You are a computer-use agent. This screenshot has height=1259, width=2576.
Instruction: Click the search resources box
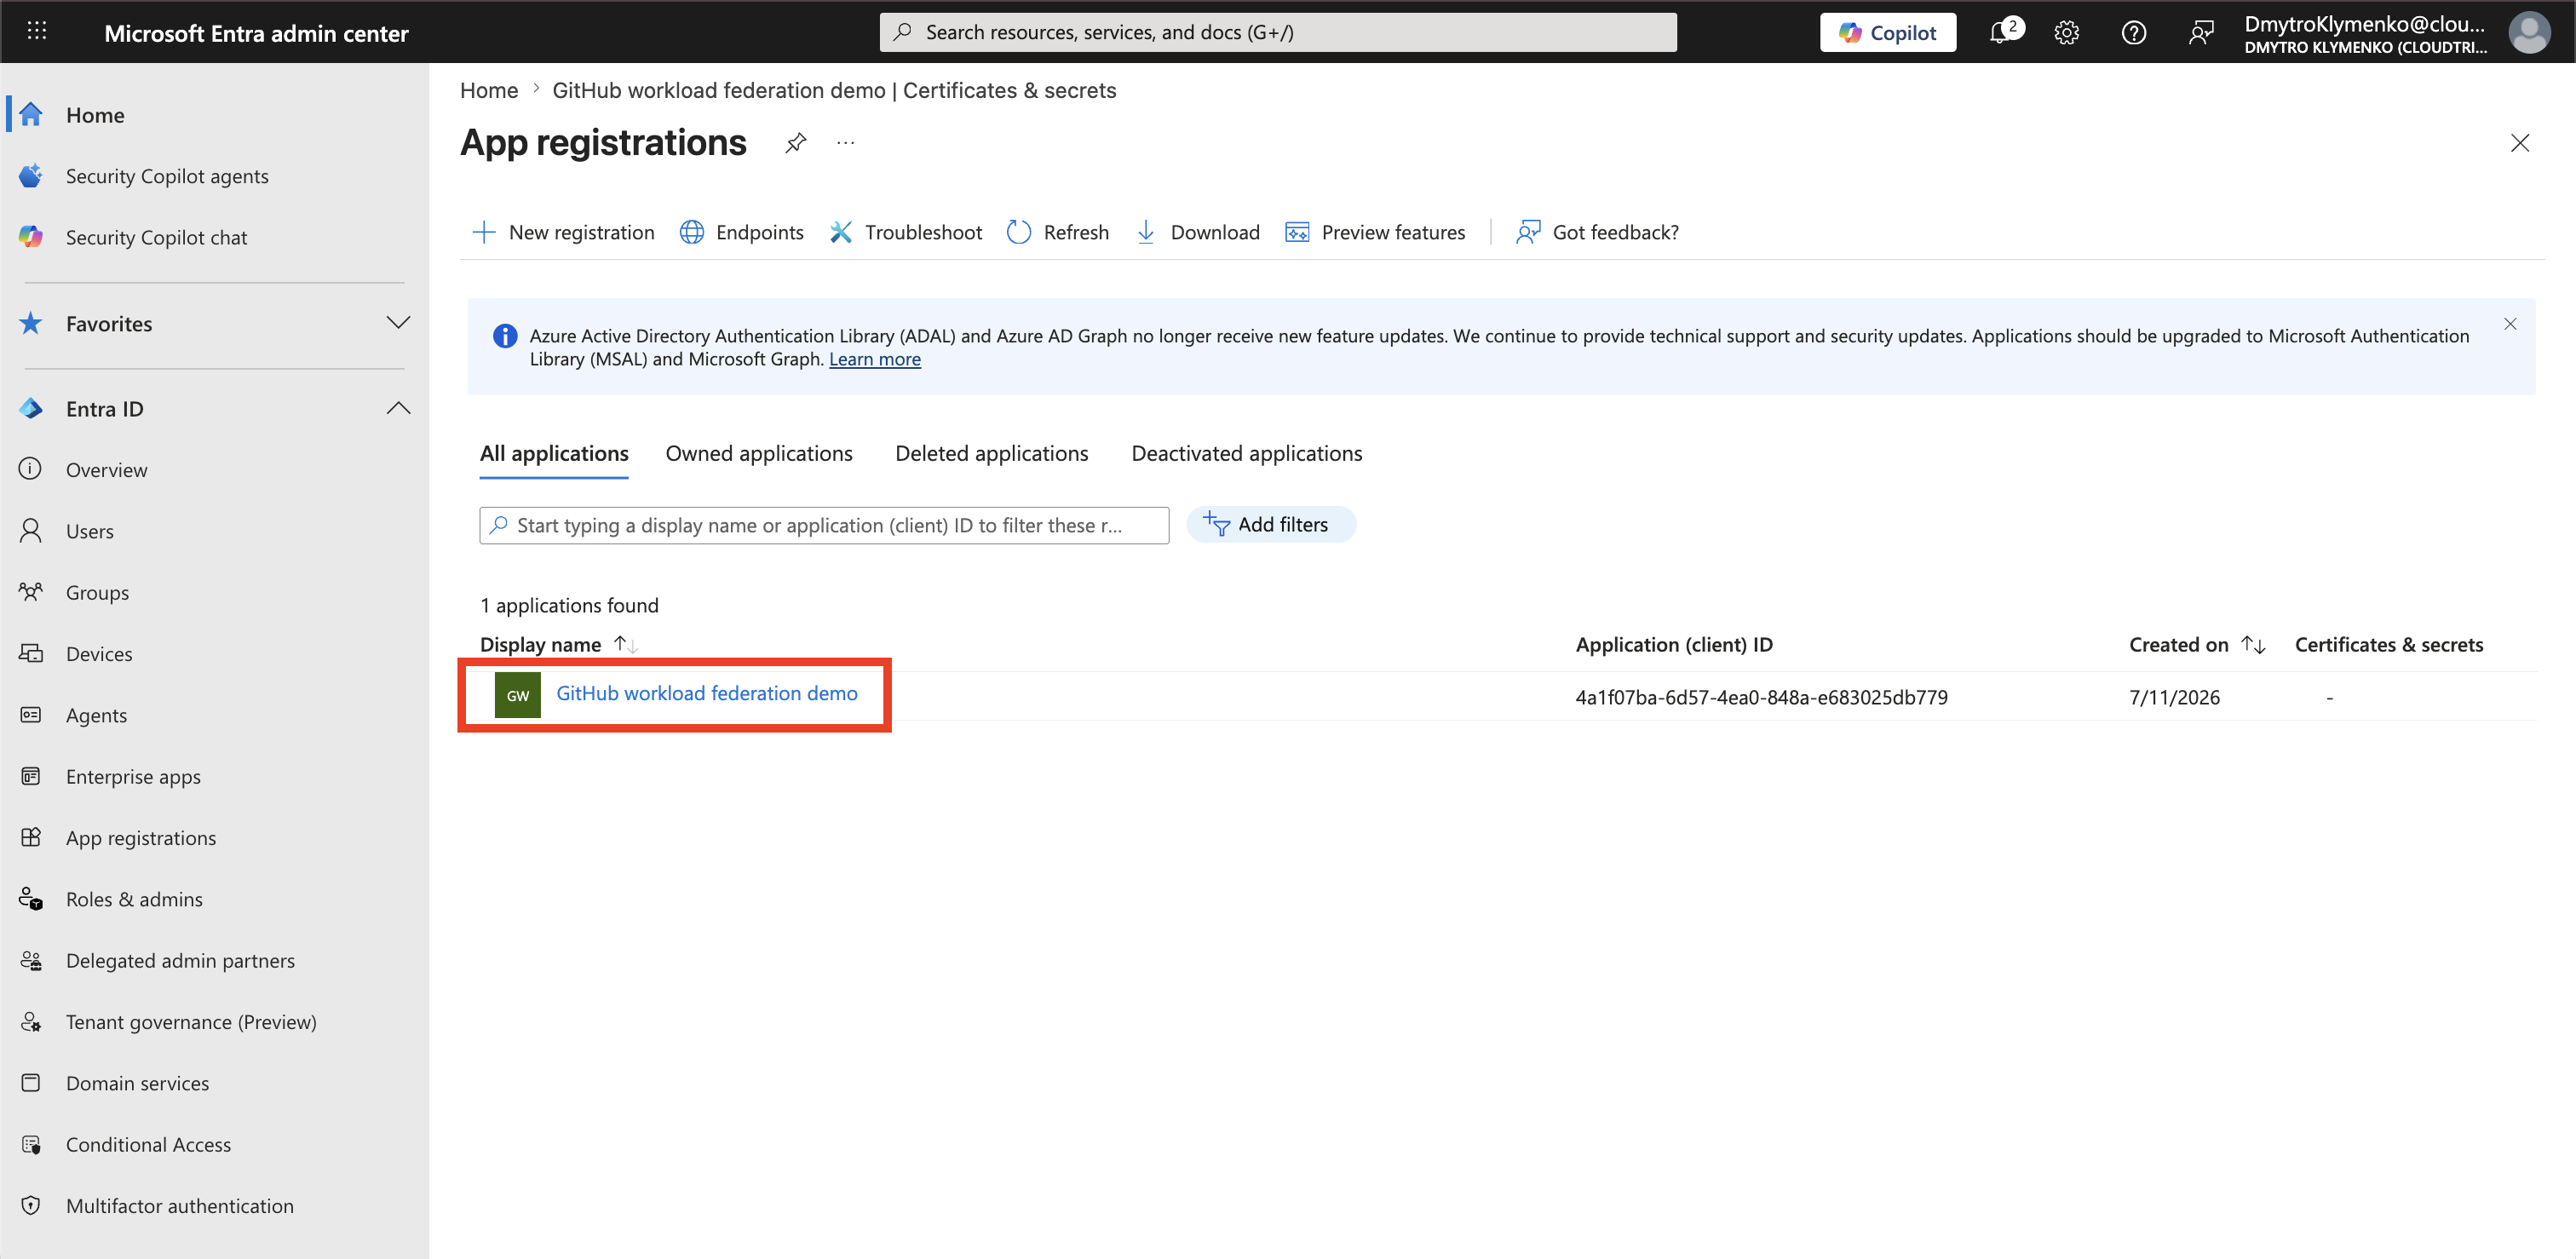tap(1278, 32)
